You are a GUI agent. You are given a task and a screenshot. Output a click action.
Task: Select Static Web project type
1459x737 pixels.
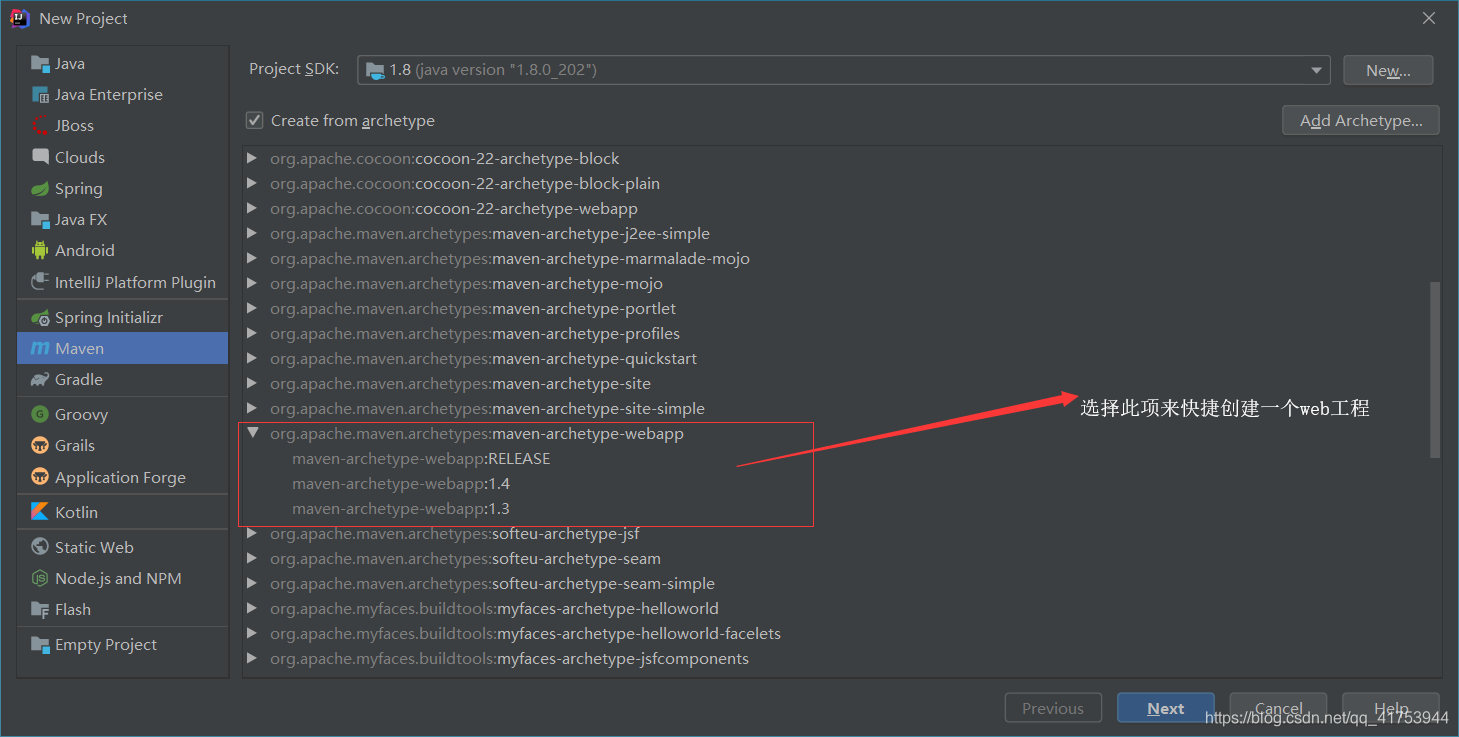123,547
